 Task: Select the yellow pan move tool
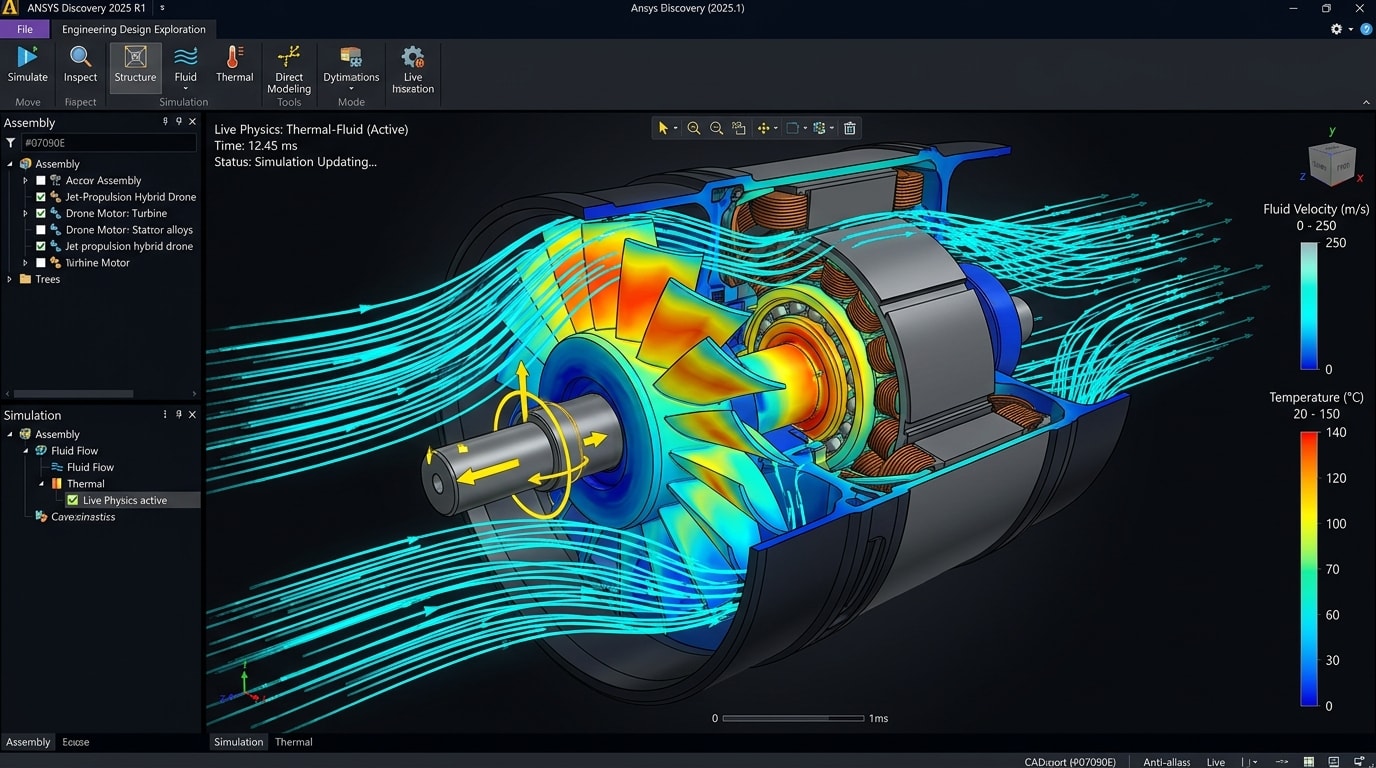tap(764, 128)
